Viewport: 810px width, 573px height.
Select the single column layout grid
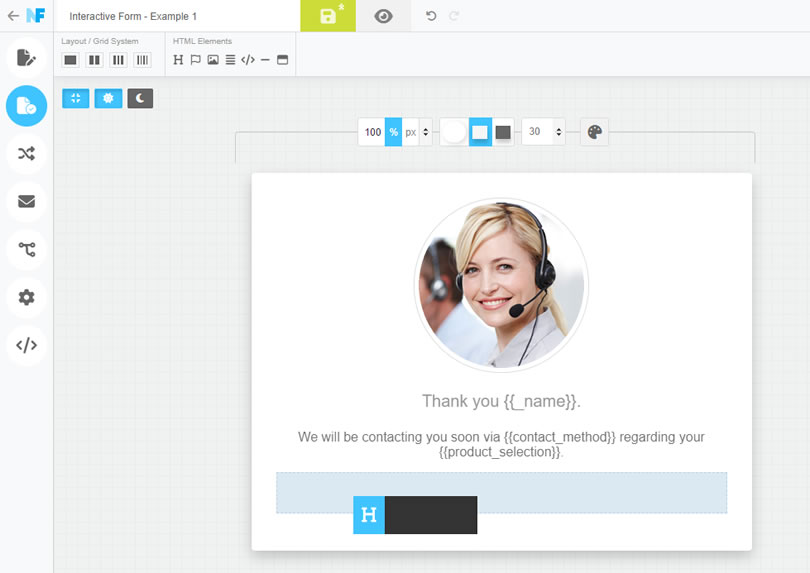pyautogui.click(x=71, y=60)
